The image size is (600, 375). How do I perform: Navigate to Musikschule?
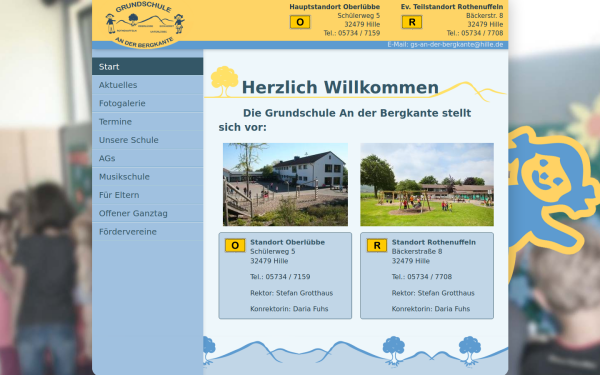[147, 177]
